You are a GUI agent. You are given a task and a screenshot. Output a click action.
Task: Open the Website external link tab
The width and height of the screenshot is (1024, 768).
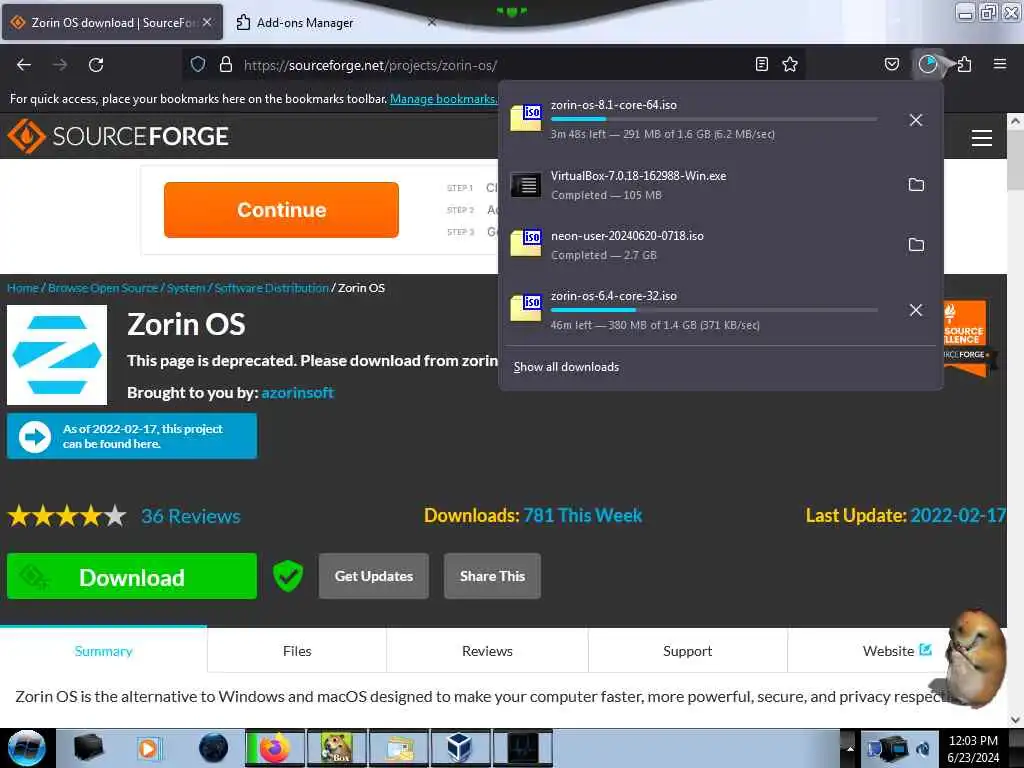897,651
